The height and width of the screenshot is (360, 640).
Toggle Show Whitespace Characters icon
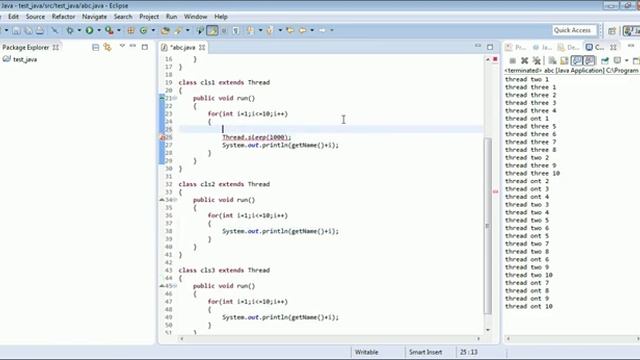(x=236, y=31)
